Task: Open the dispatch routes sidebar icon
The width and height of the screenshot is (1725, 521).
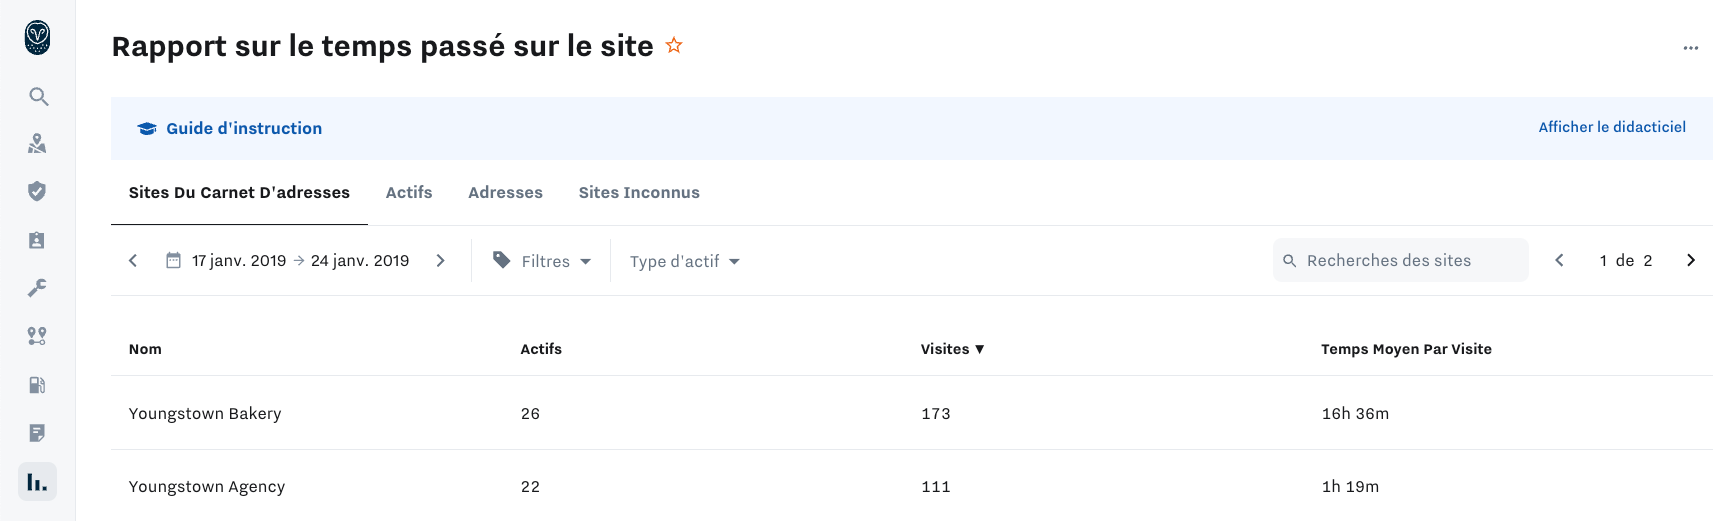Action: tap(37, 336)
